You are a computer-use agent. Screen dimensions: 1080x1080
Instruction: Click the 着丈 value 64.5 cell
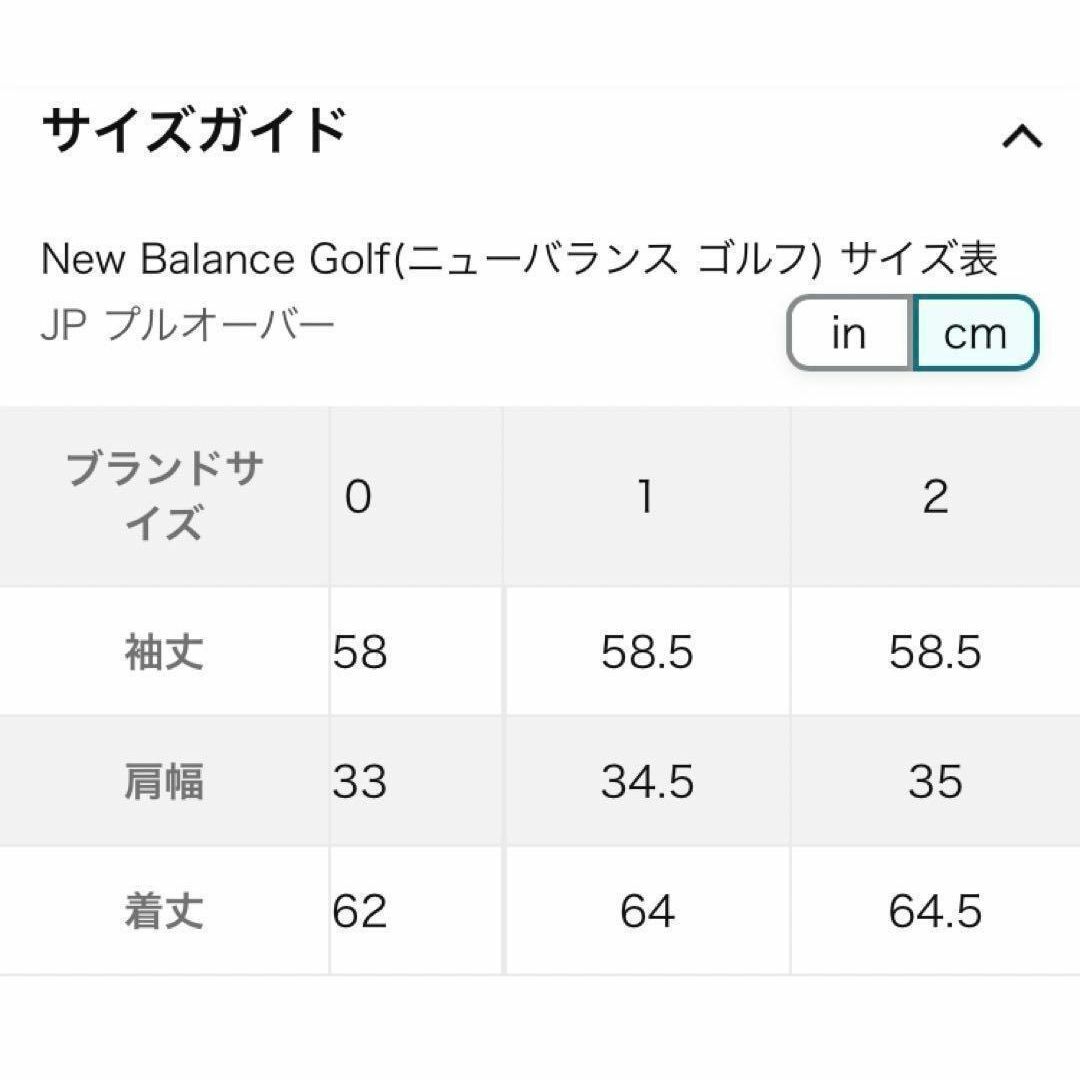pos(935,911)
